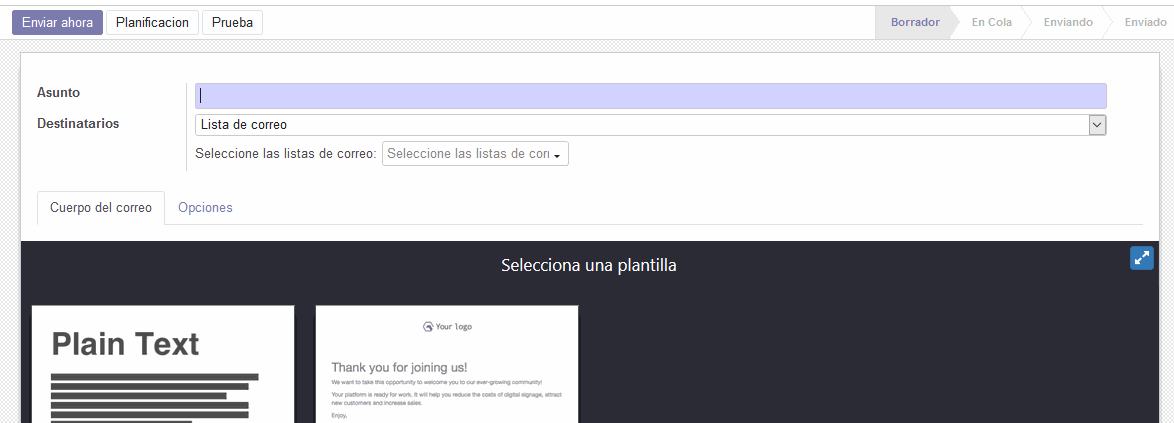Expand the mailing lists selection dropdown
This screenshot has width=1174, height=423.
pos(475,154)
